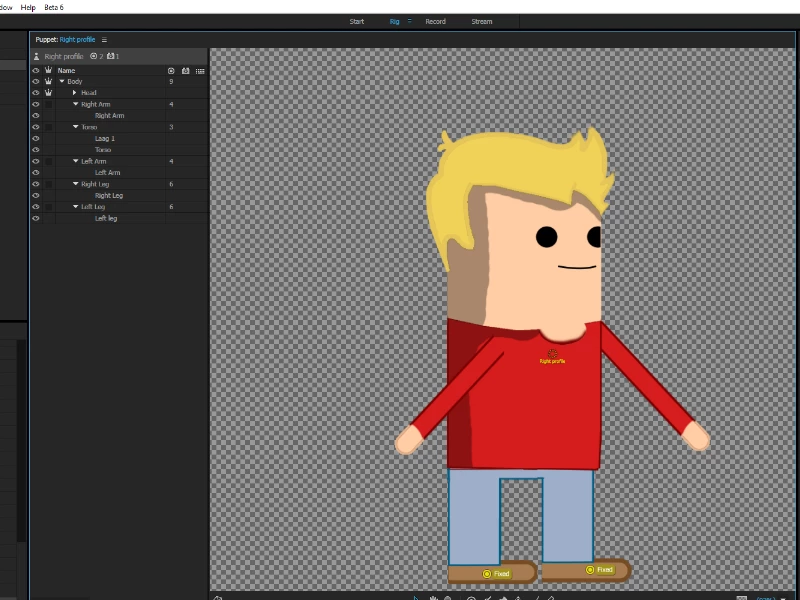
Task: Hide the Laag 1 layer
Action: point(36,138)
